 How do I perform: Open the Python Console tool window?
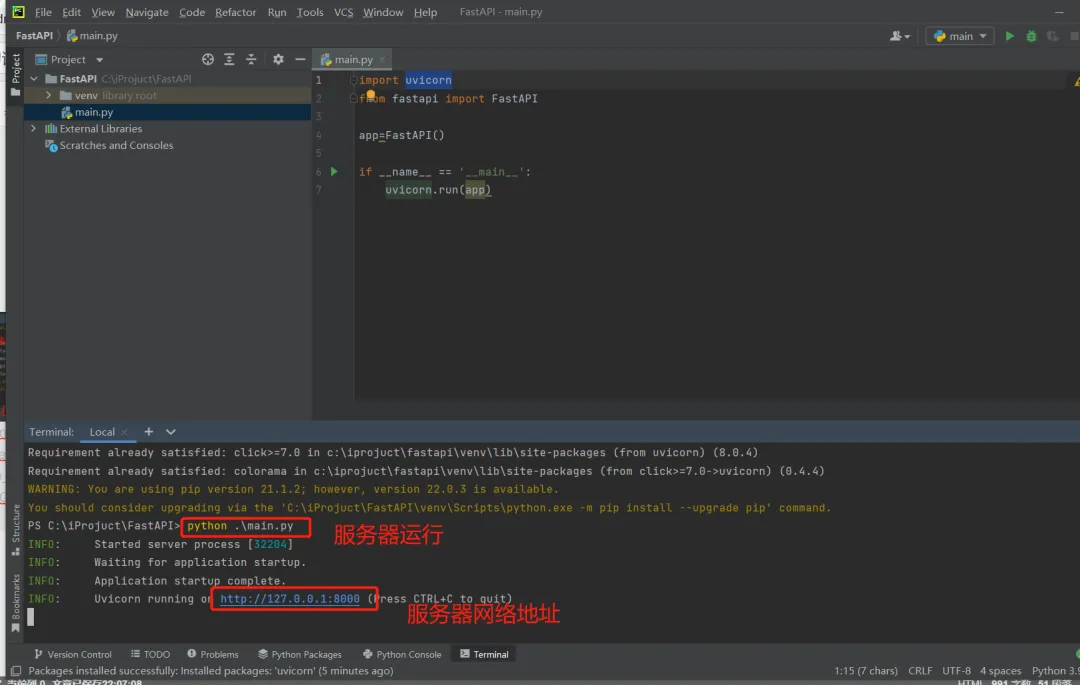(402, 654)
